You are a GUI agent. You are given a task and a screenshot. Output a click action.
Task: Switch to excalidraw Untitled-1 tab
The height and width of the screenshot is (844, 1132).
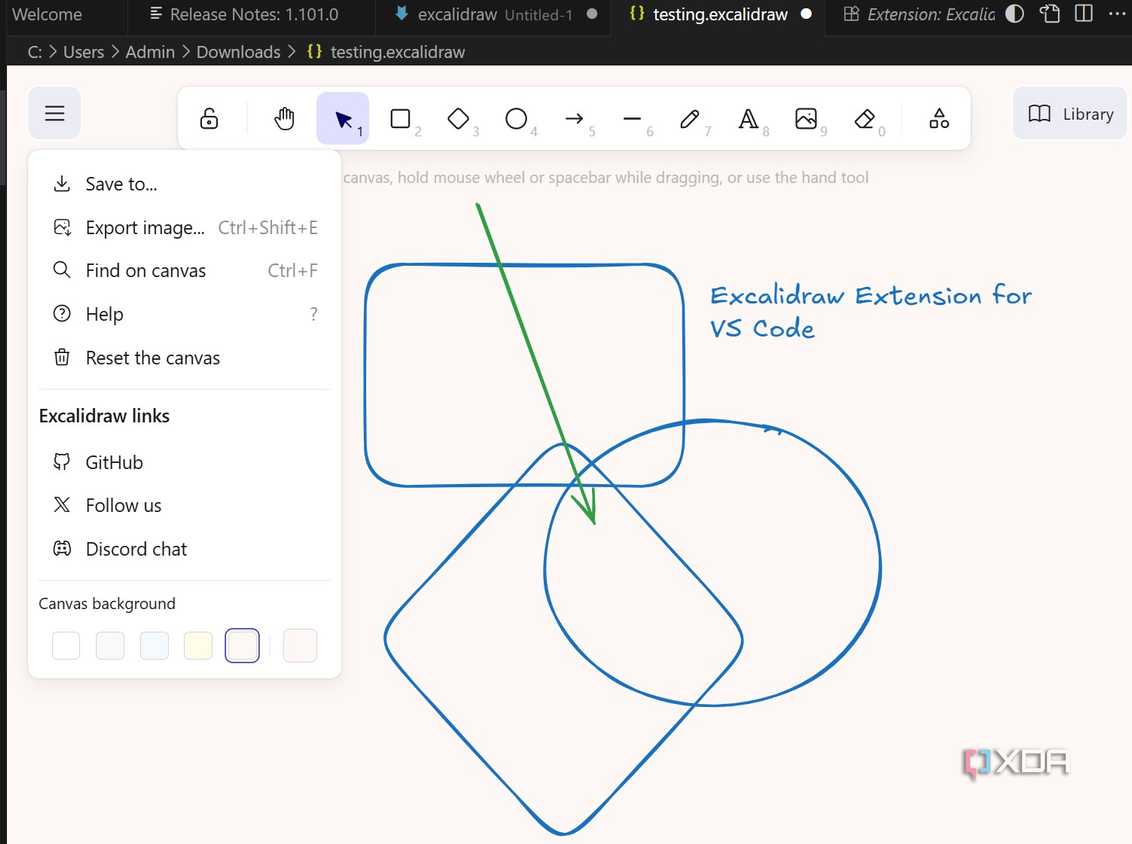[x=494, y=14]
